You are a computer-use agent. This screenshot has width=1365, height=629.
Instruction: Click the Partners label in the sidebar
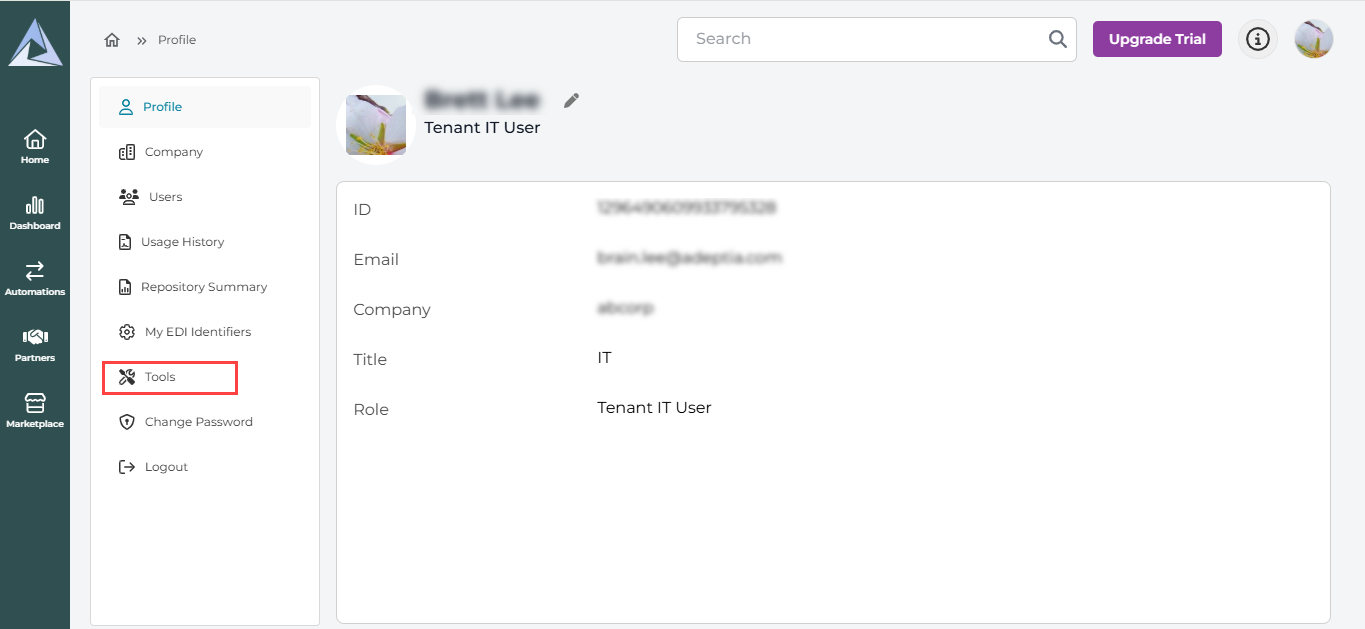35,358
